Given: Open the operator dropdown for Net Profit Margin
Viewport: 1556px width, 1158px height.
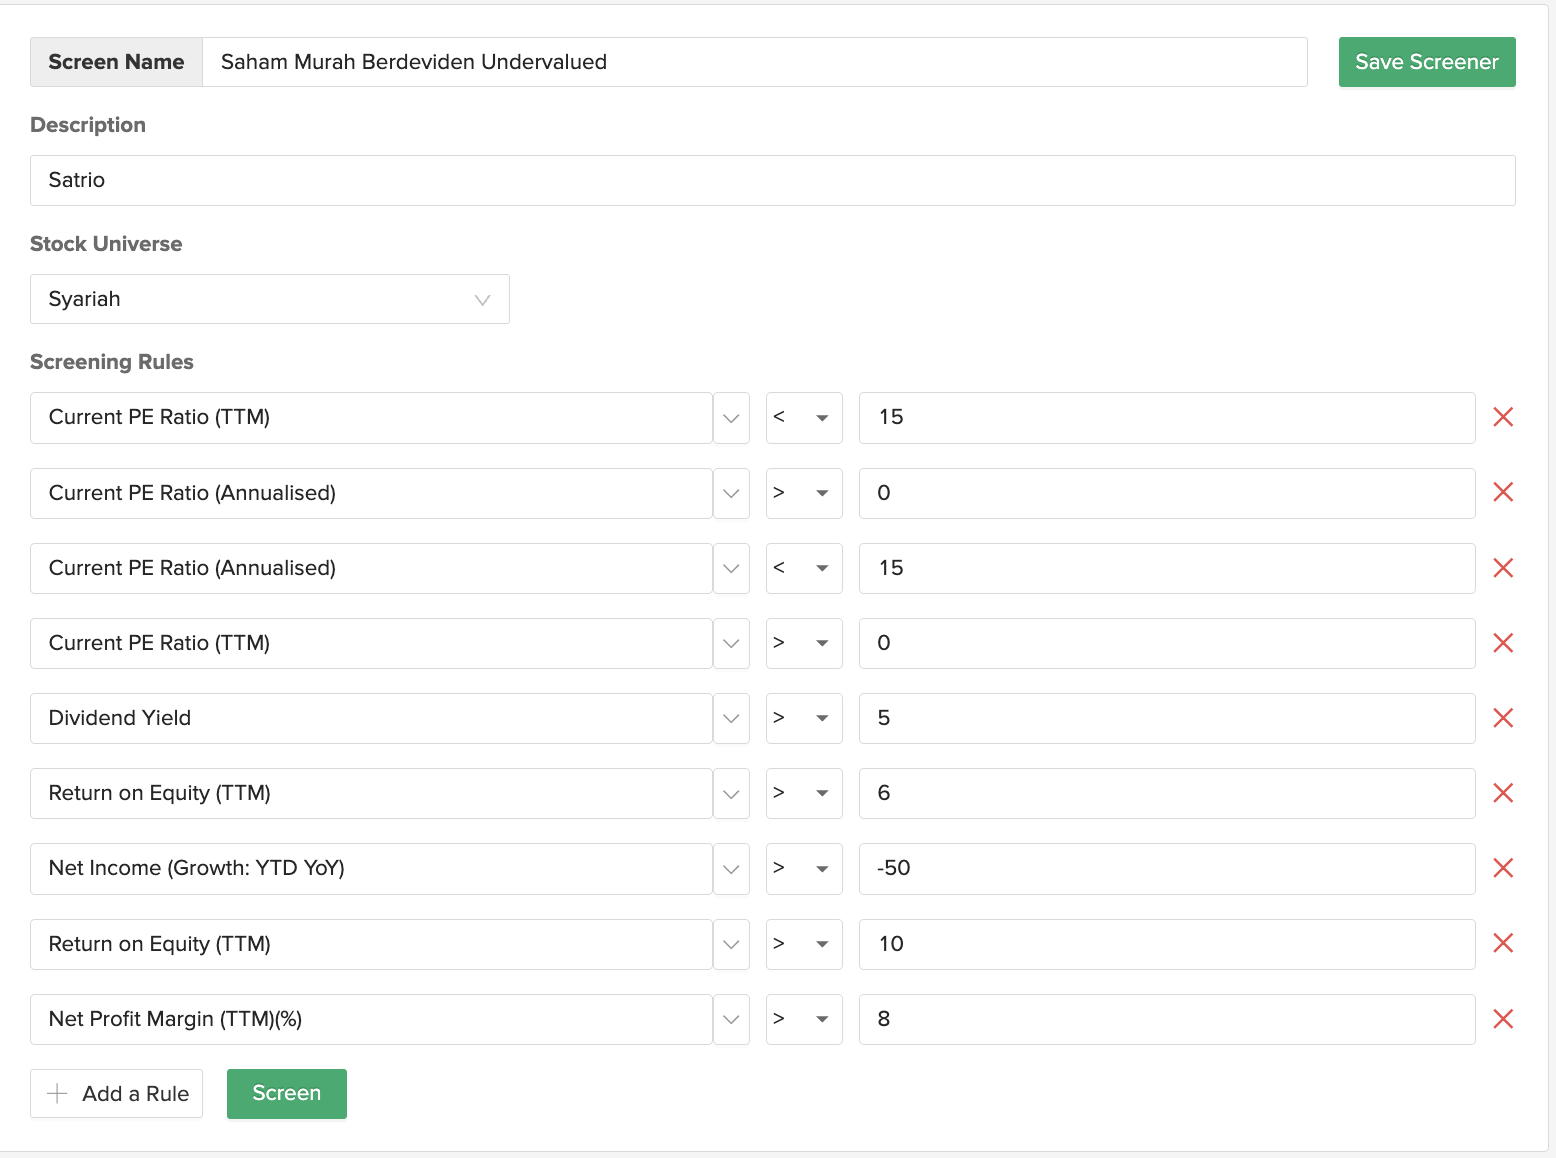Looking at the screenshot, I should [x=803, y=1019].
